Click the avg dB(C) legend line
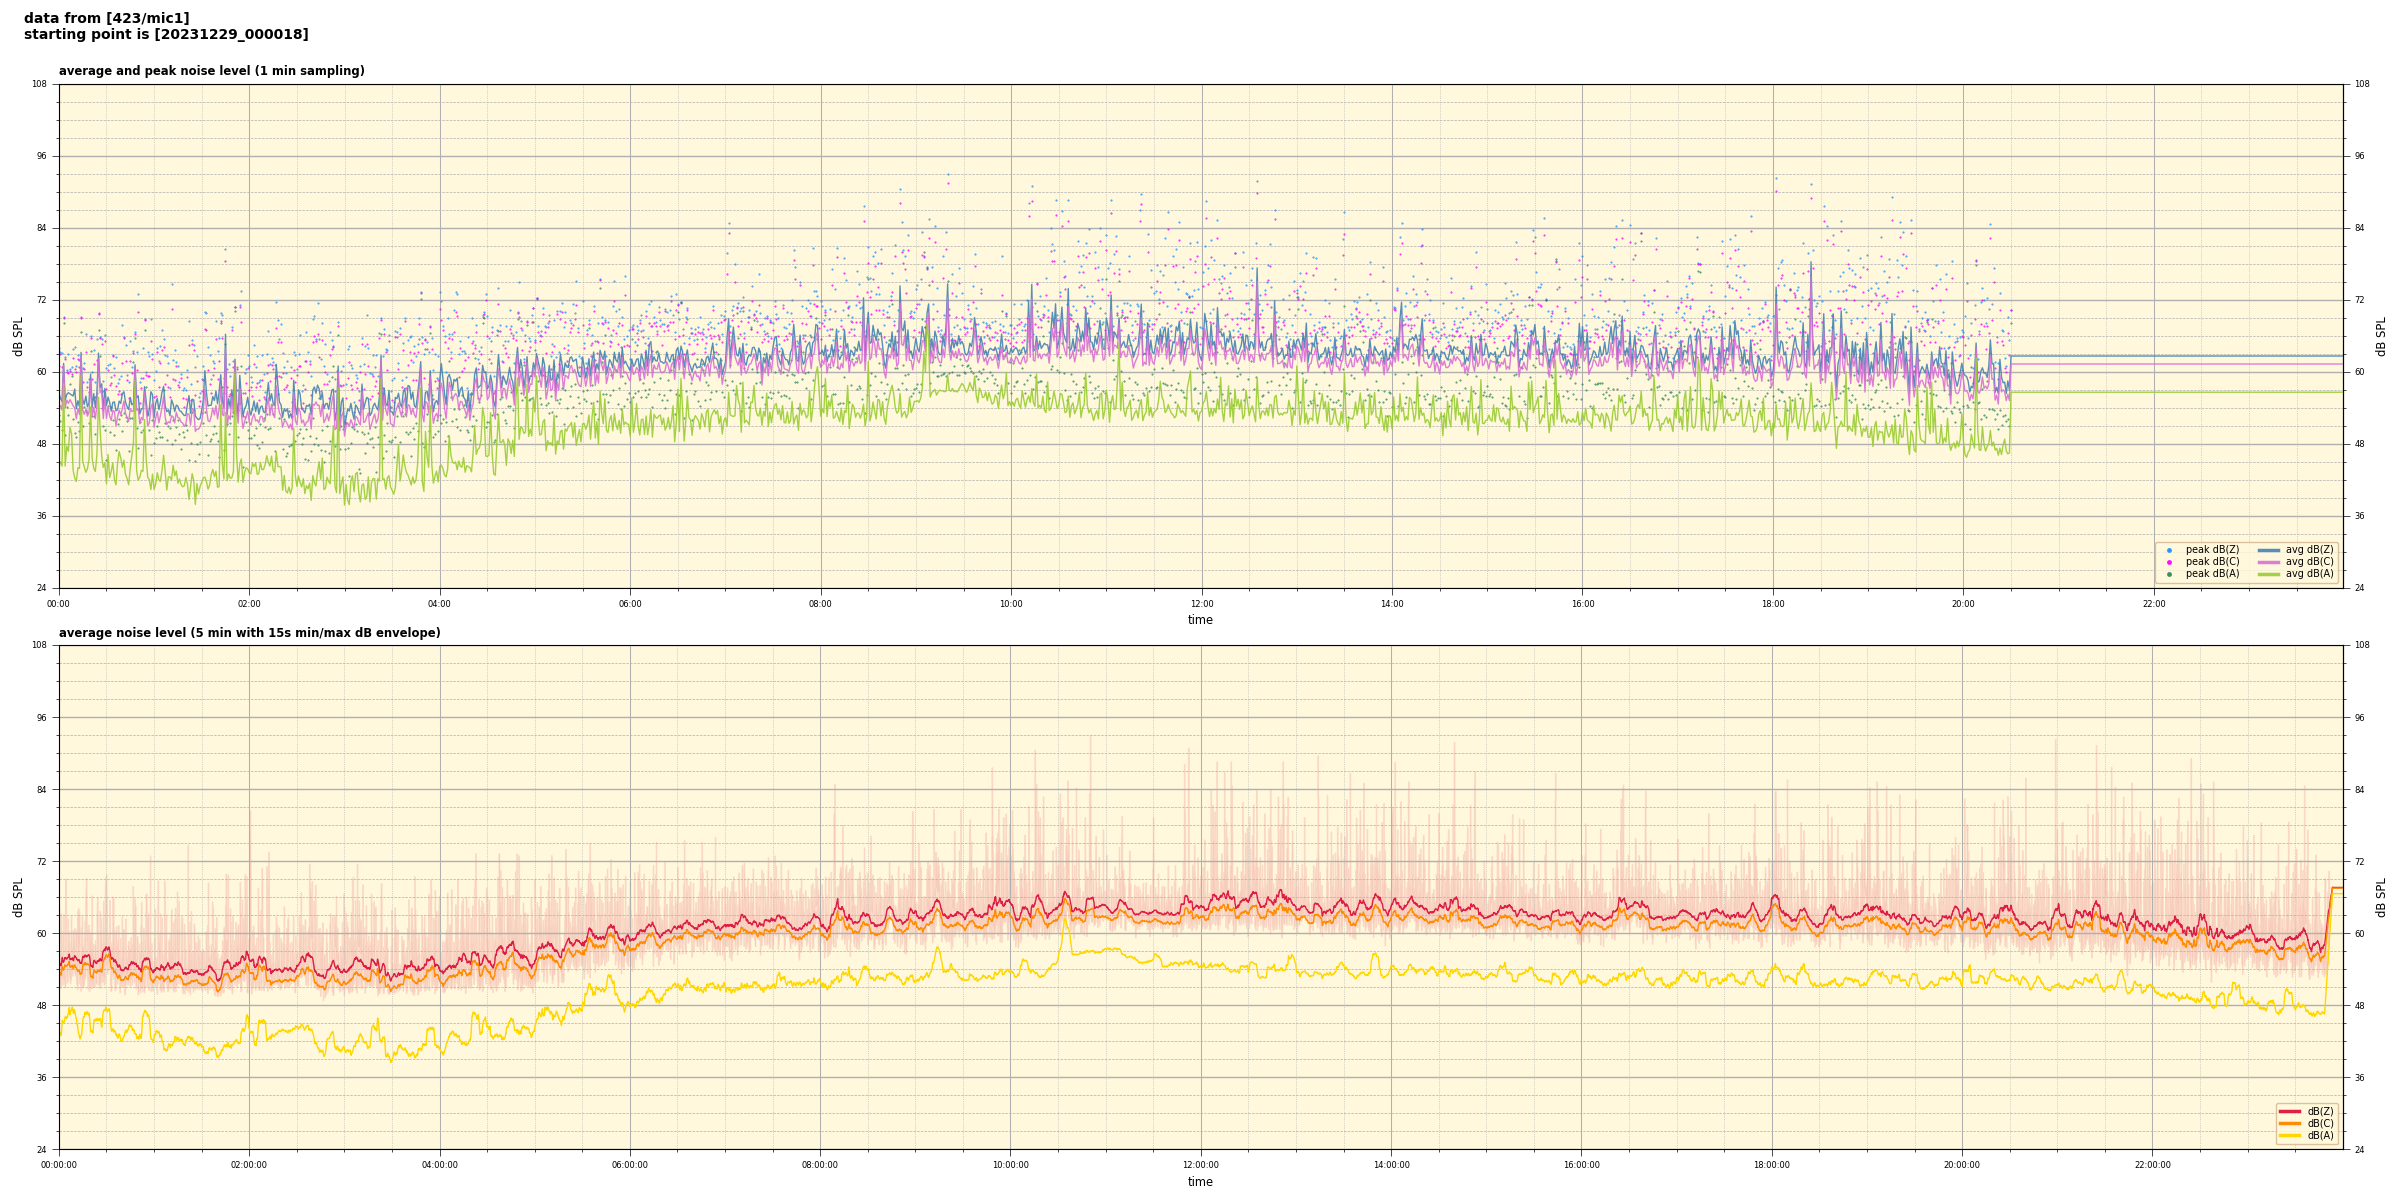Screen dimensions: 2400x1200 [x=2269, y=562]
